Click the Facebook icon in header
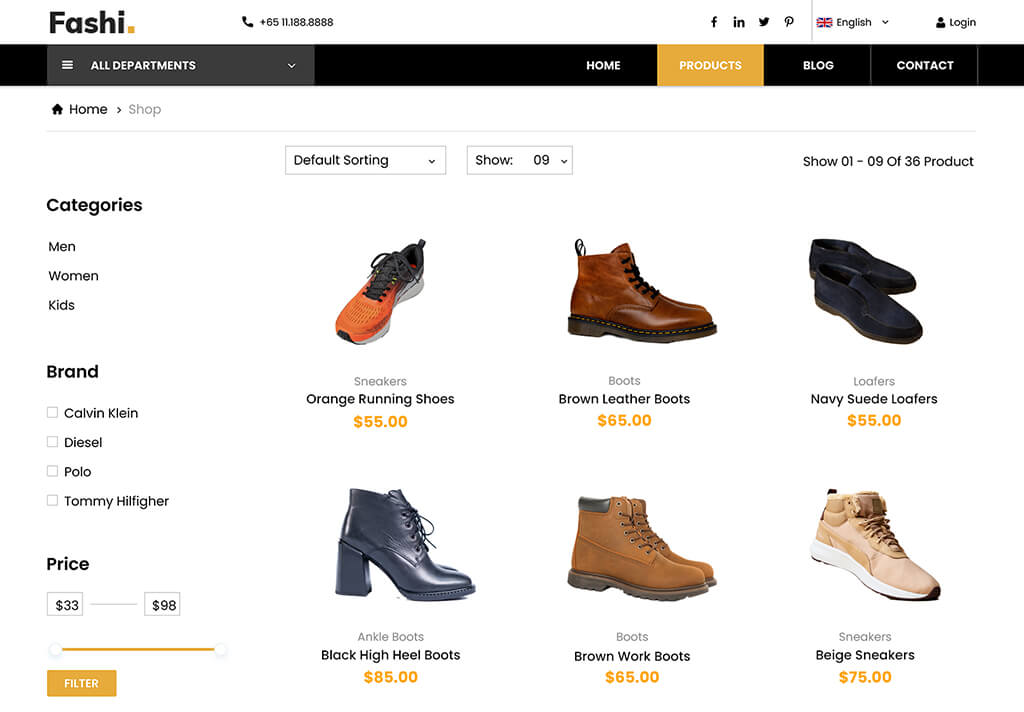Screen dimensions: 1024x712 point(714,22)
